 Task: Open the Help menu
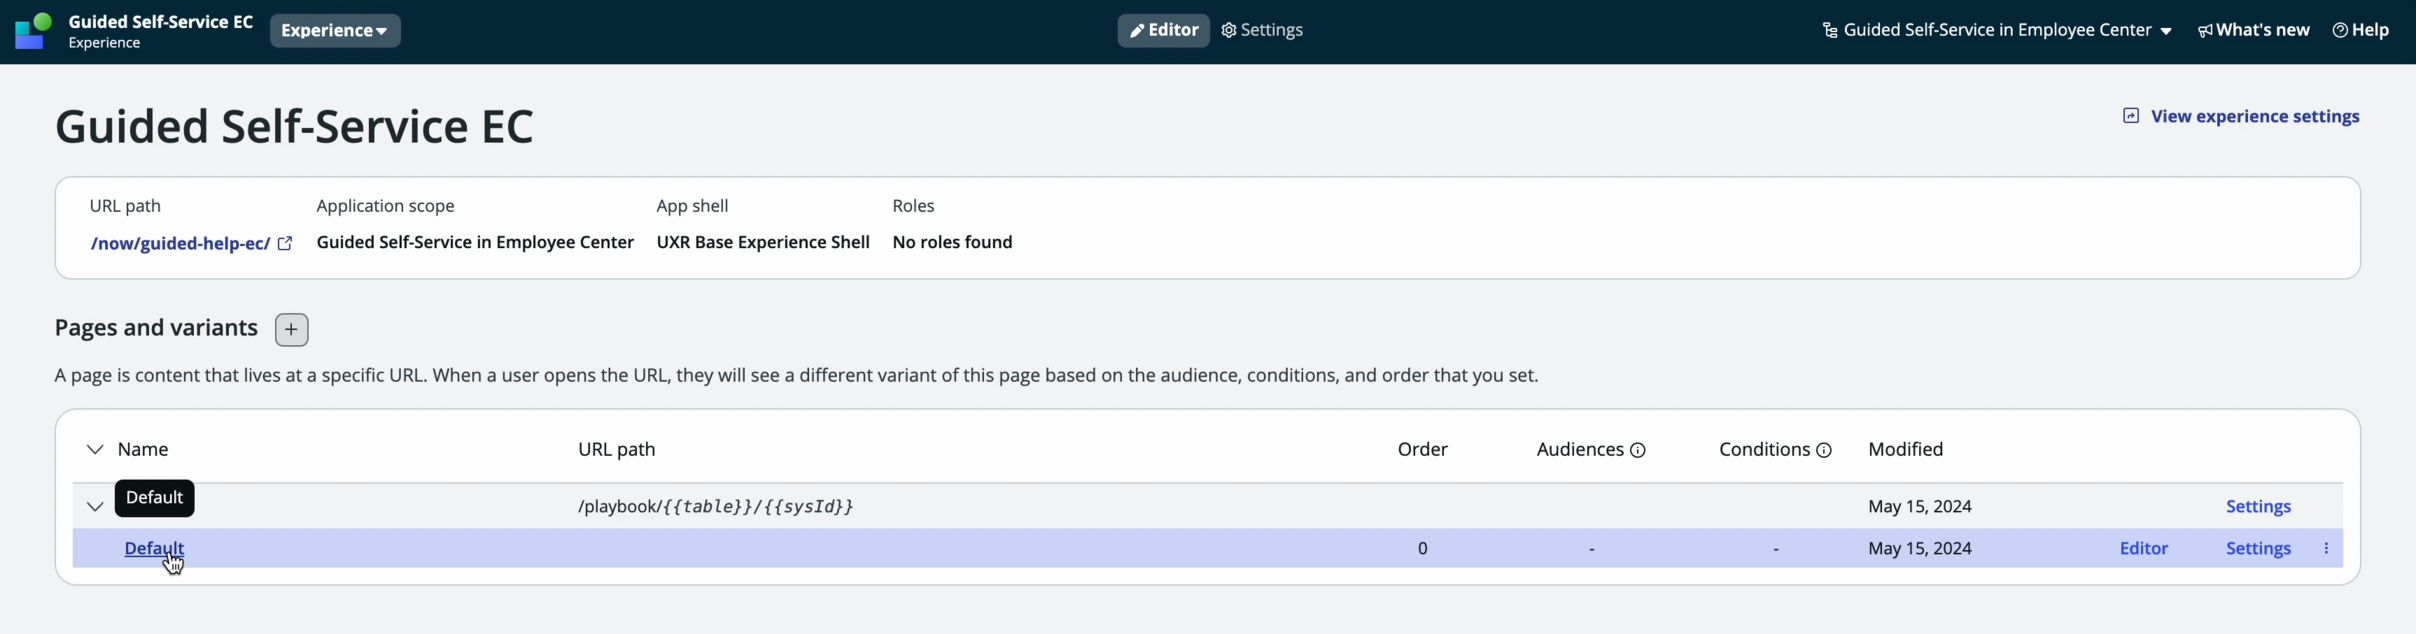click(x=2361, y=30)
